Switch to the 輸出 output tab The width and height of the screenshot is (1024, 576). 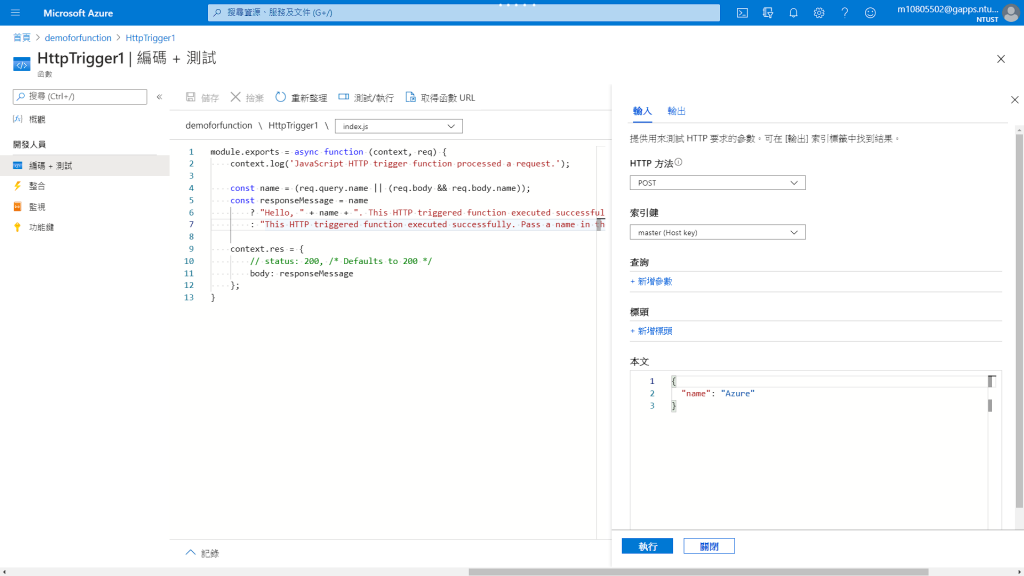tap(677, 111)
